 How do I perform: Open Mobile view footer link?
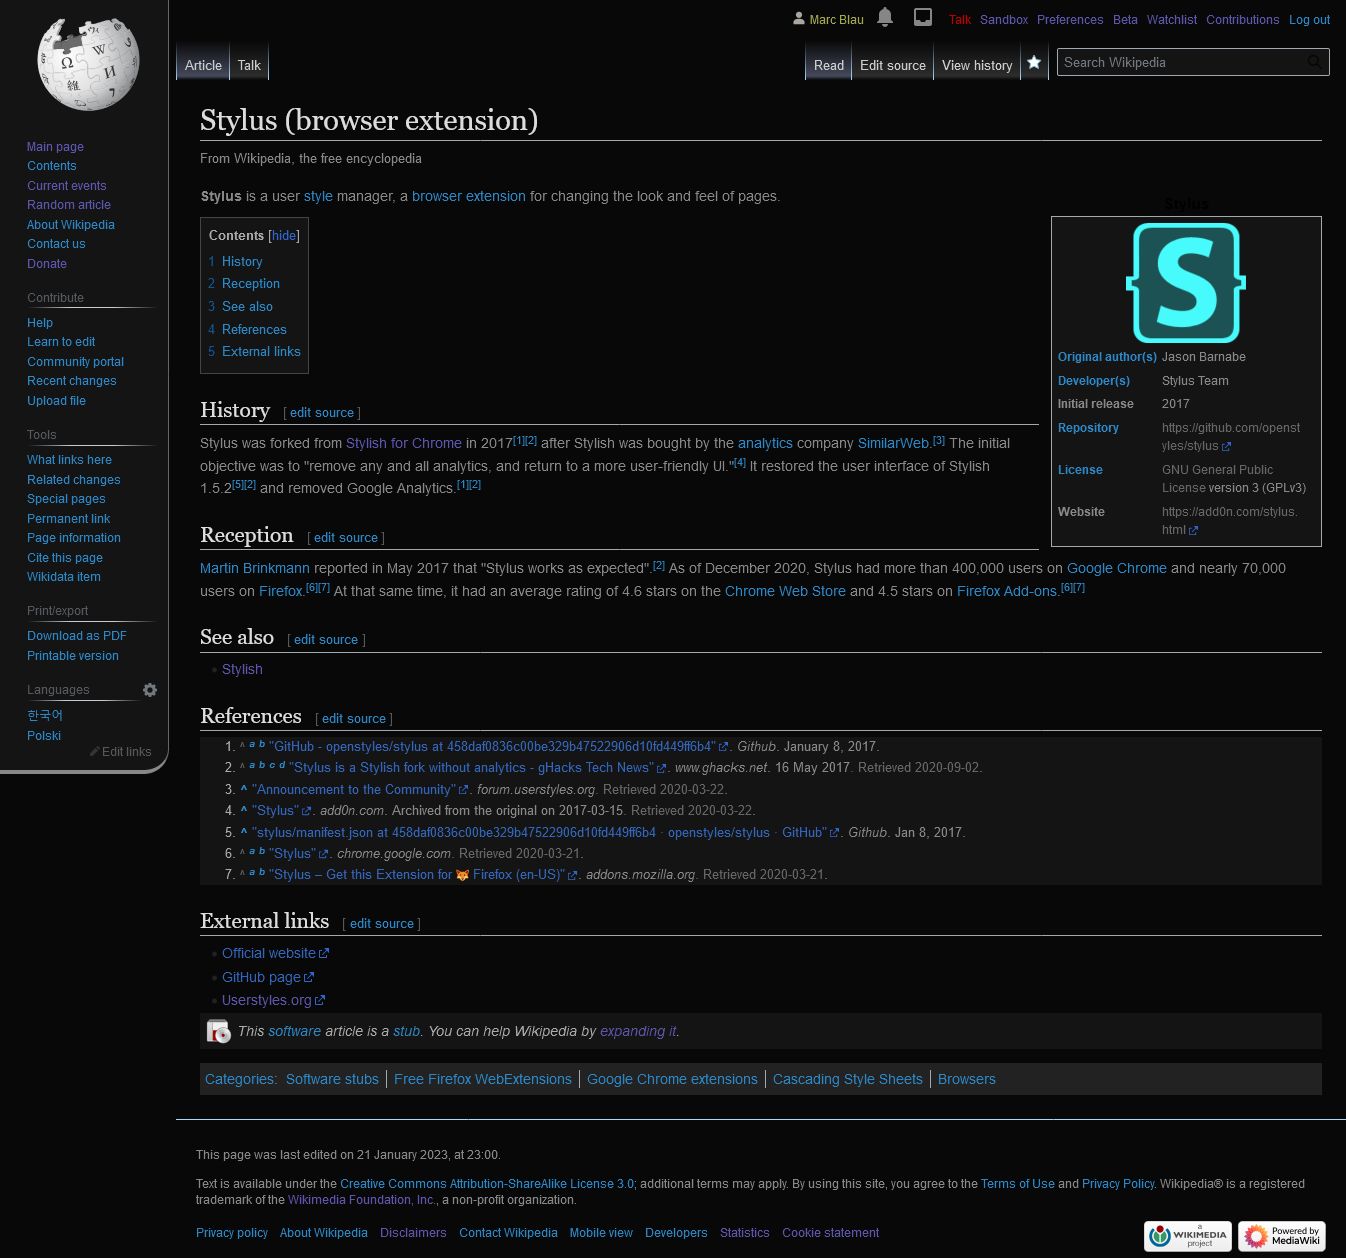coord(601,1233)
